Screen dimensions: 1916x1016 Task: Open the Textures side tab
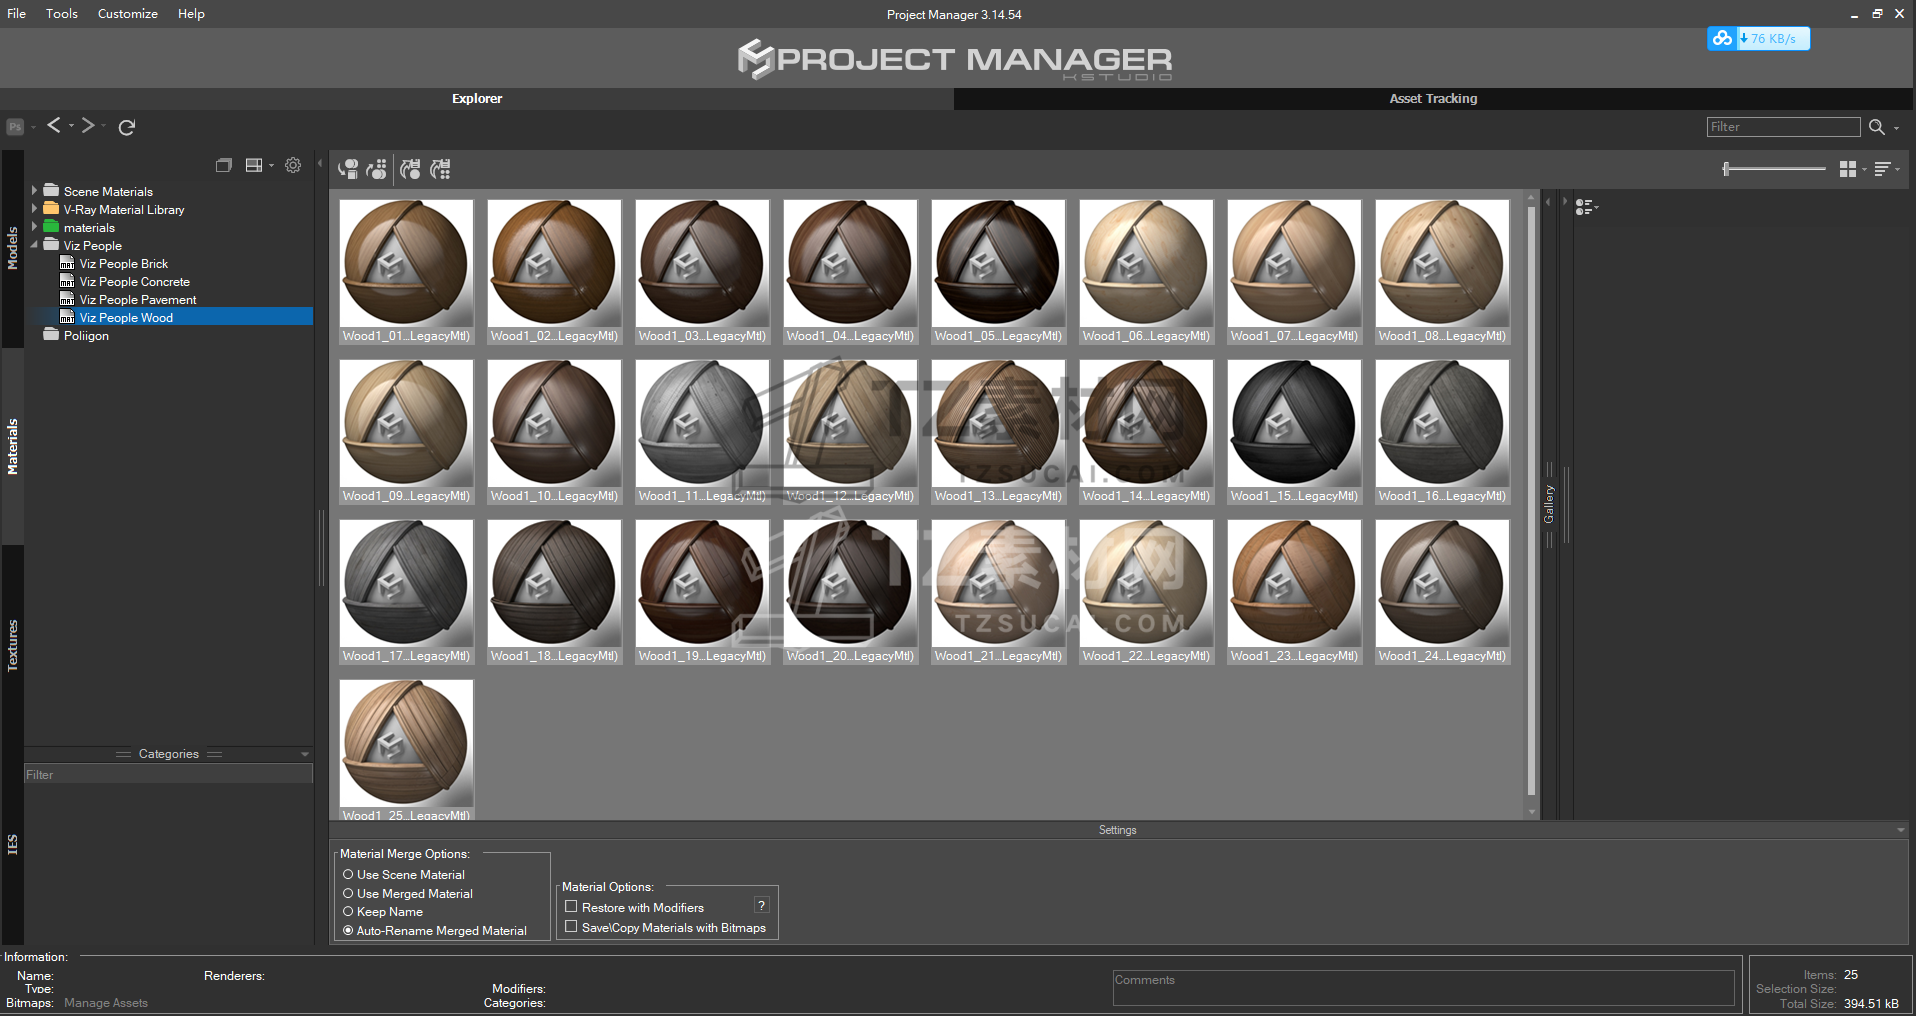tap(13, 645)
